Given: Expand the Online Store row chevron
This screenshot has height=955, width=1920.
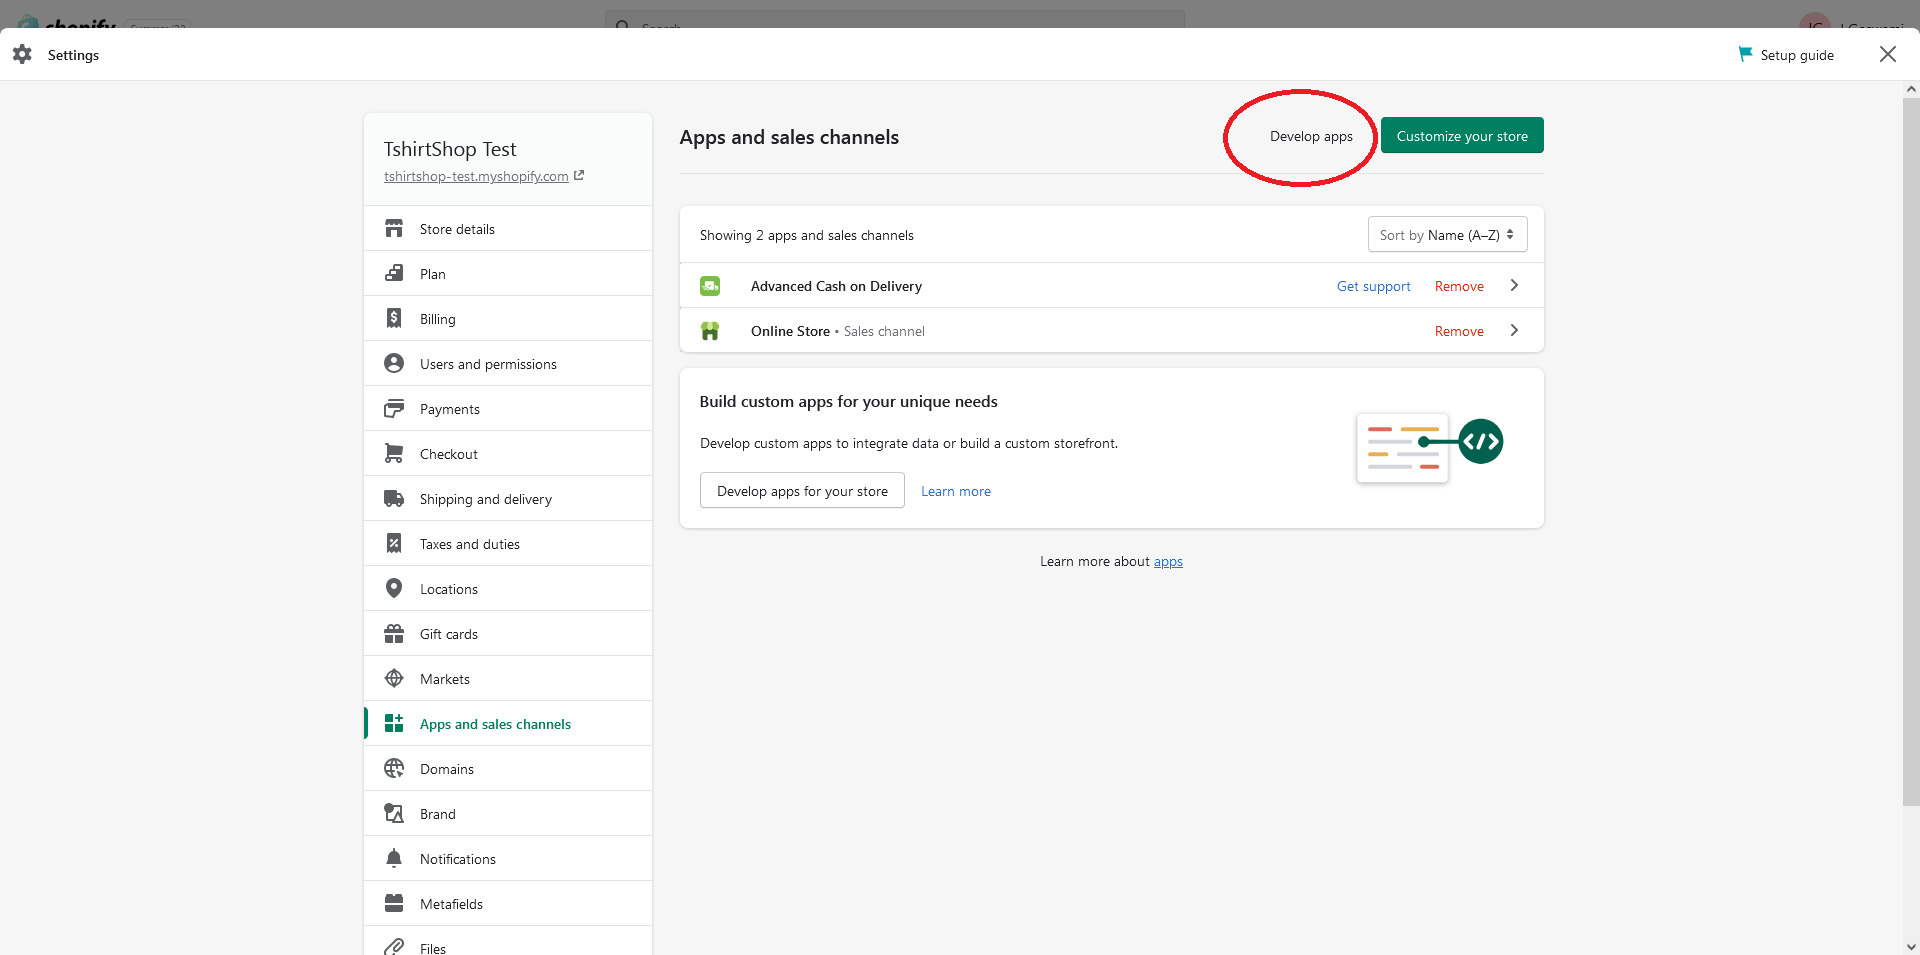Looking at the screenshot, I should 1514,330.
